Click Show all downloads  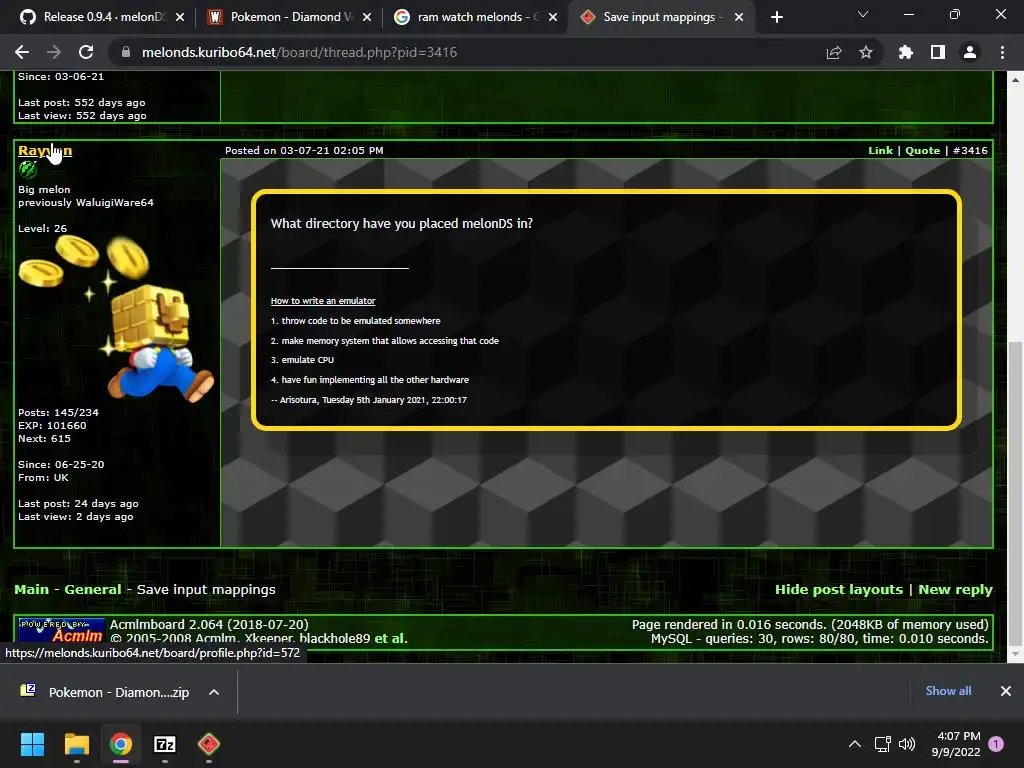point(948,691)
